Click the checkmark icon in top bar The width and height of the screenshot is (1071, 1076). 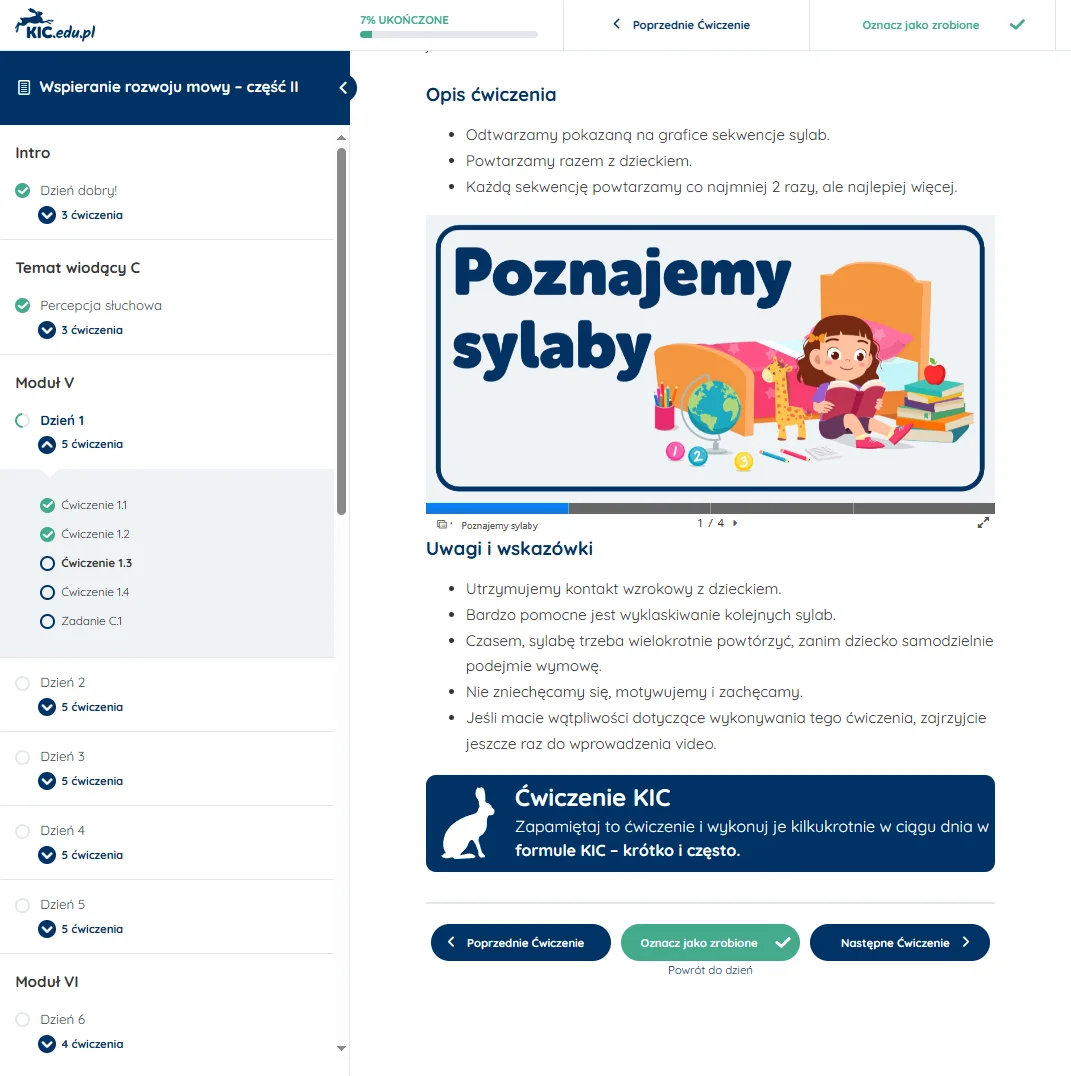[1017, 25]
